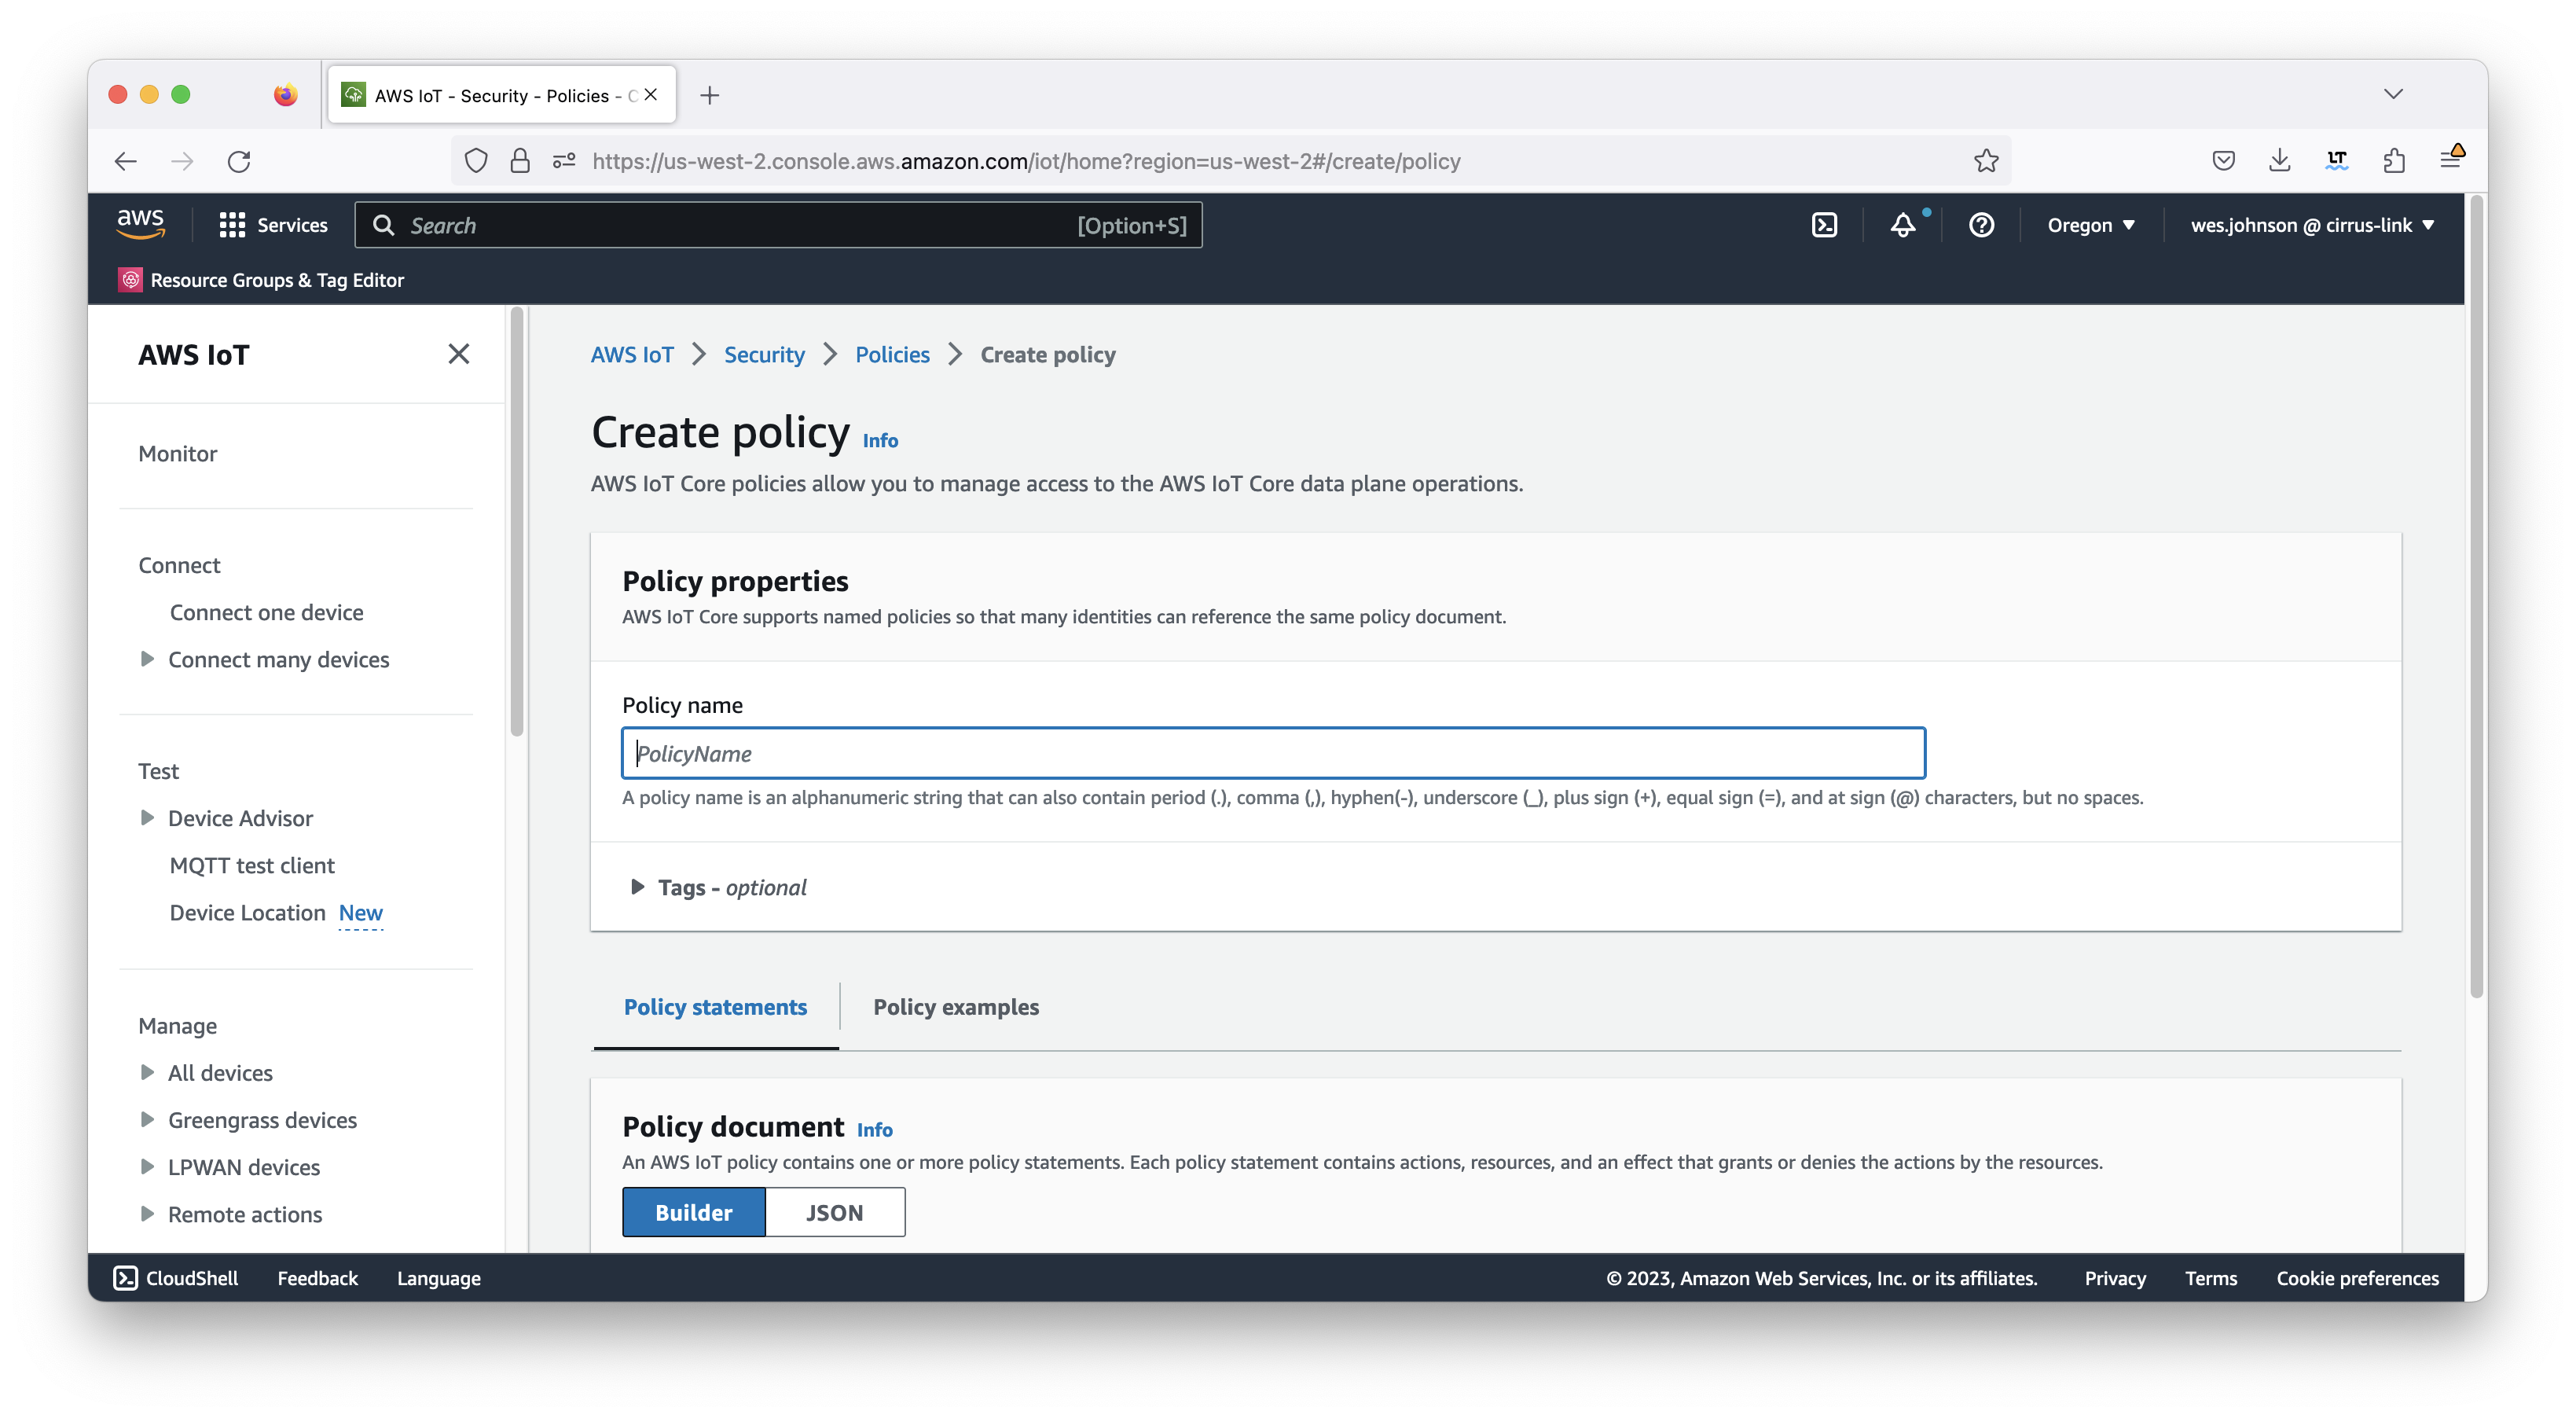
Task: Open the Firefox application menu
Action: (x=2450, y=159)
